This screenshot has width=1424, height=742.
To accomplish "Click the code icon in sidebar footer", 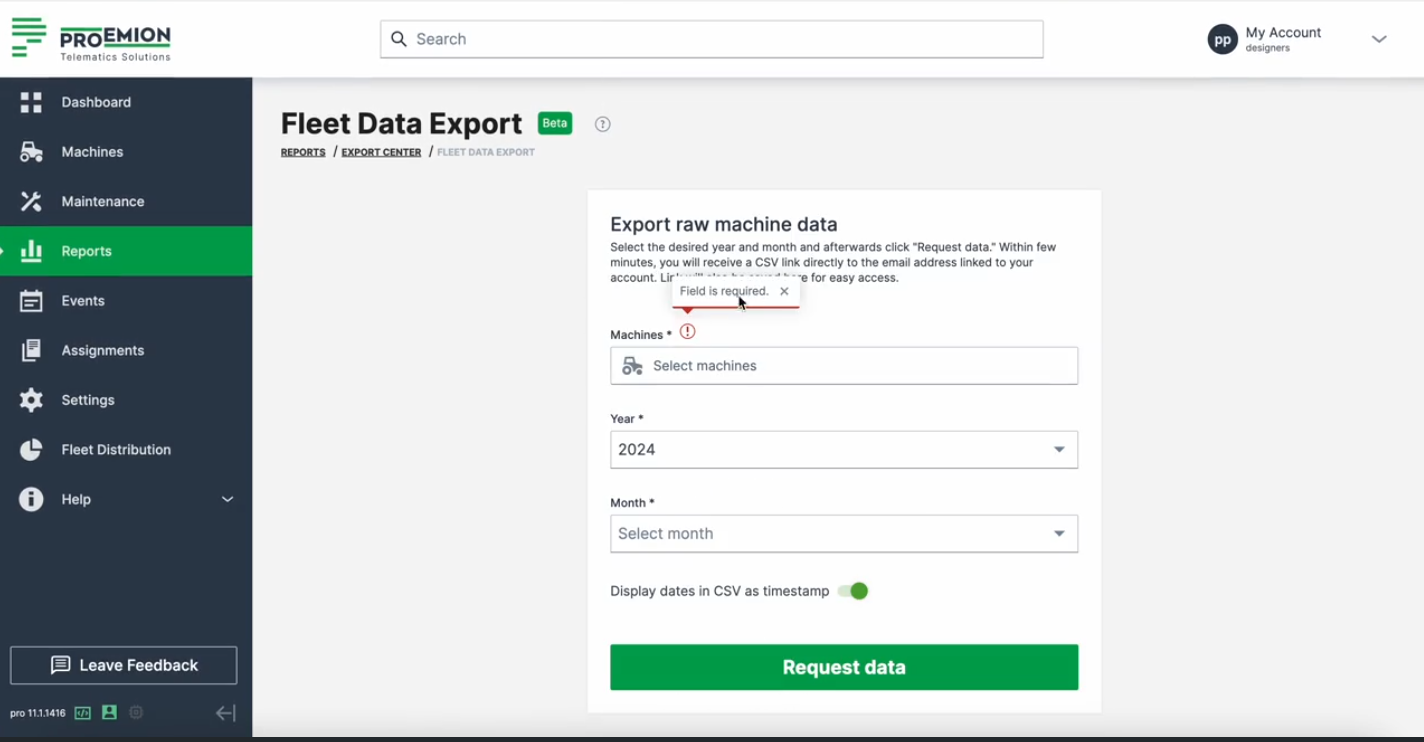I will point(83,713).
